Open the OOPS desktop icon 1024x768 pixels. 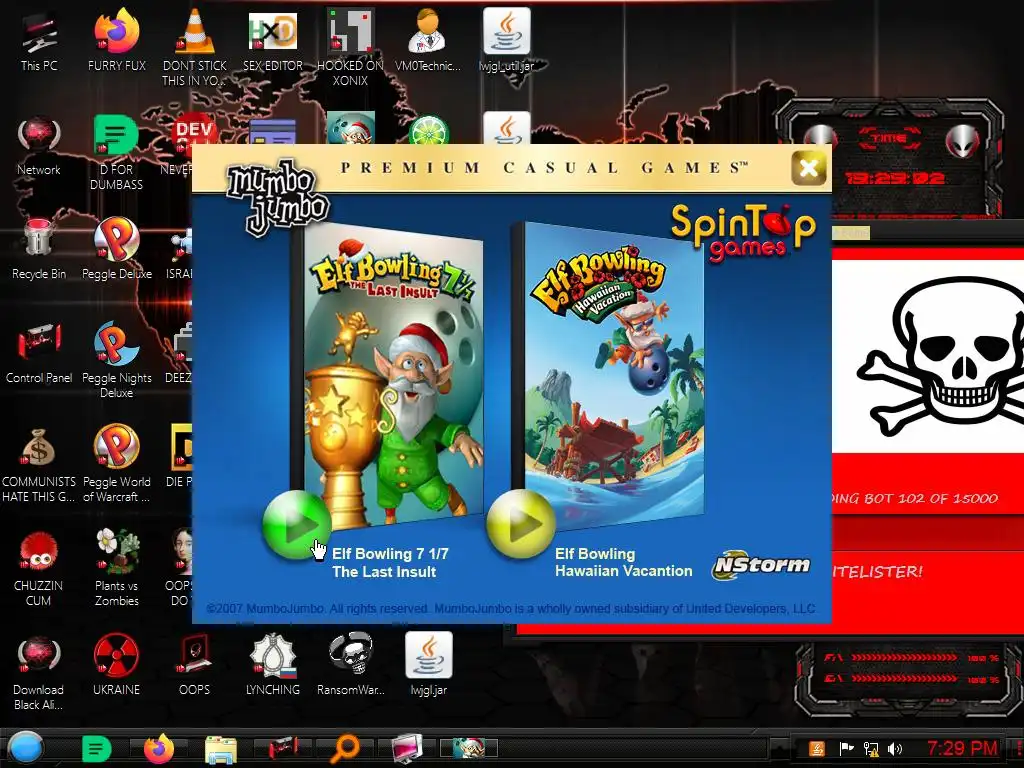194,665
